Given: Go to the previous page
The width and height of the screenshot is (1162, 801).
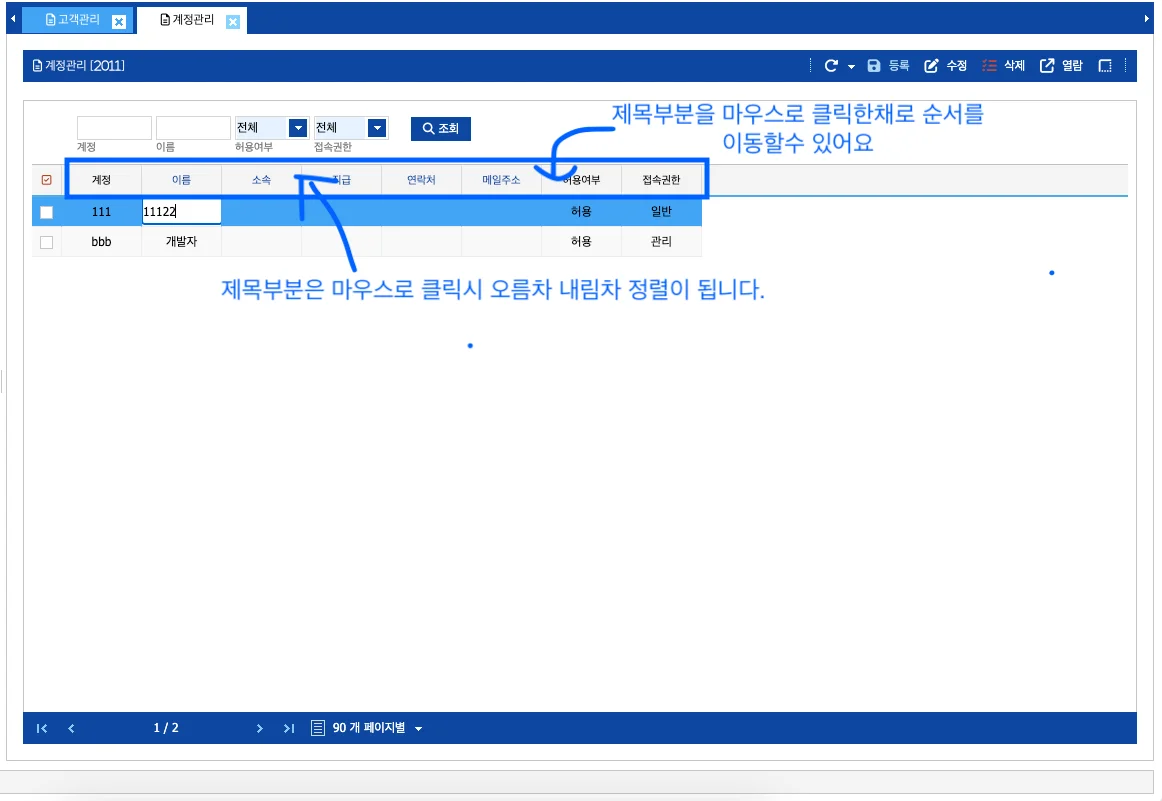Looking at the screenshot, I should point(71,728).
